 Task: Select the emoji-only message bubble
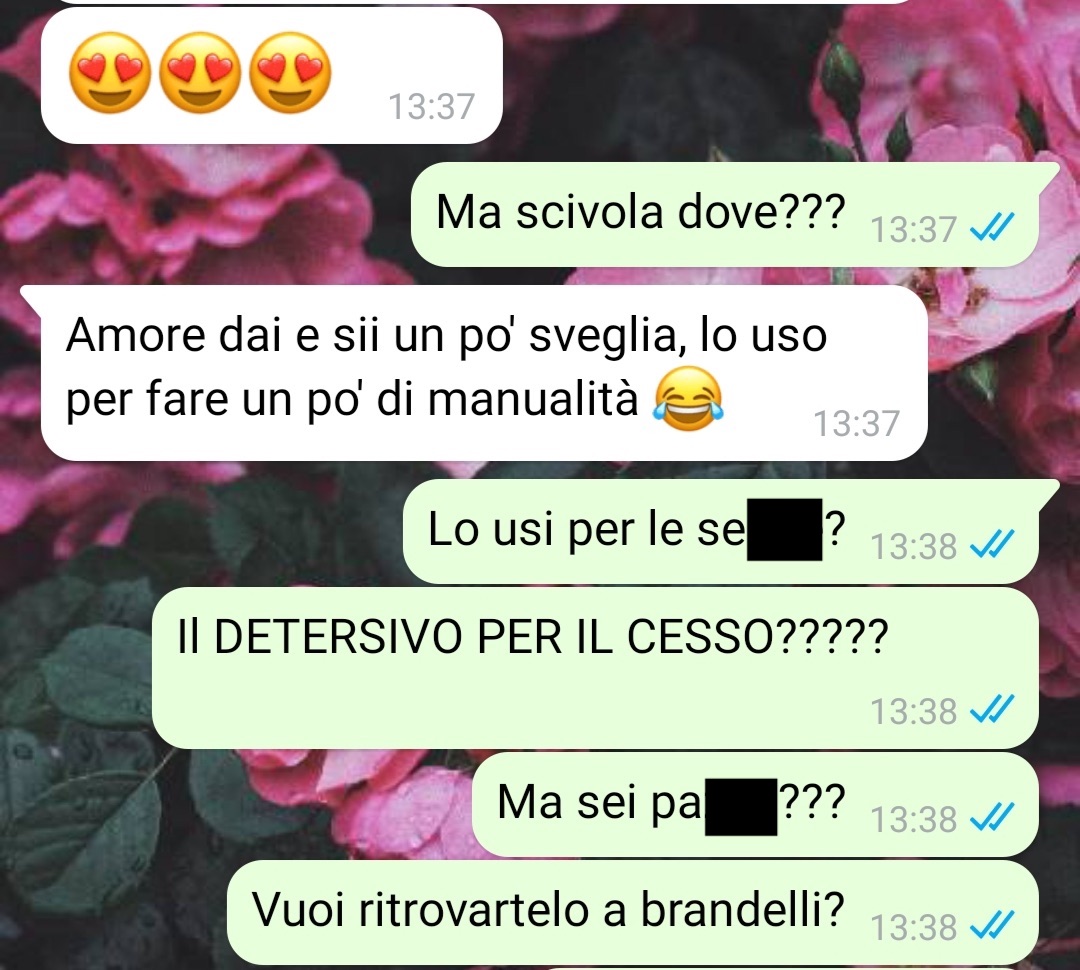pyautogui.click(x=272, y=76)
